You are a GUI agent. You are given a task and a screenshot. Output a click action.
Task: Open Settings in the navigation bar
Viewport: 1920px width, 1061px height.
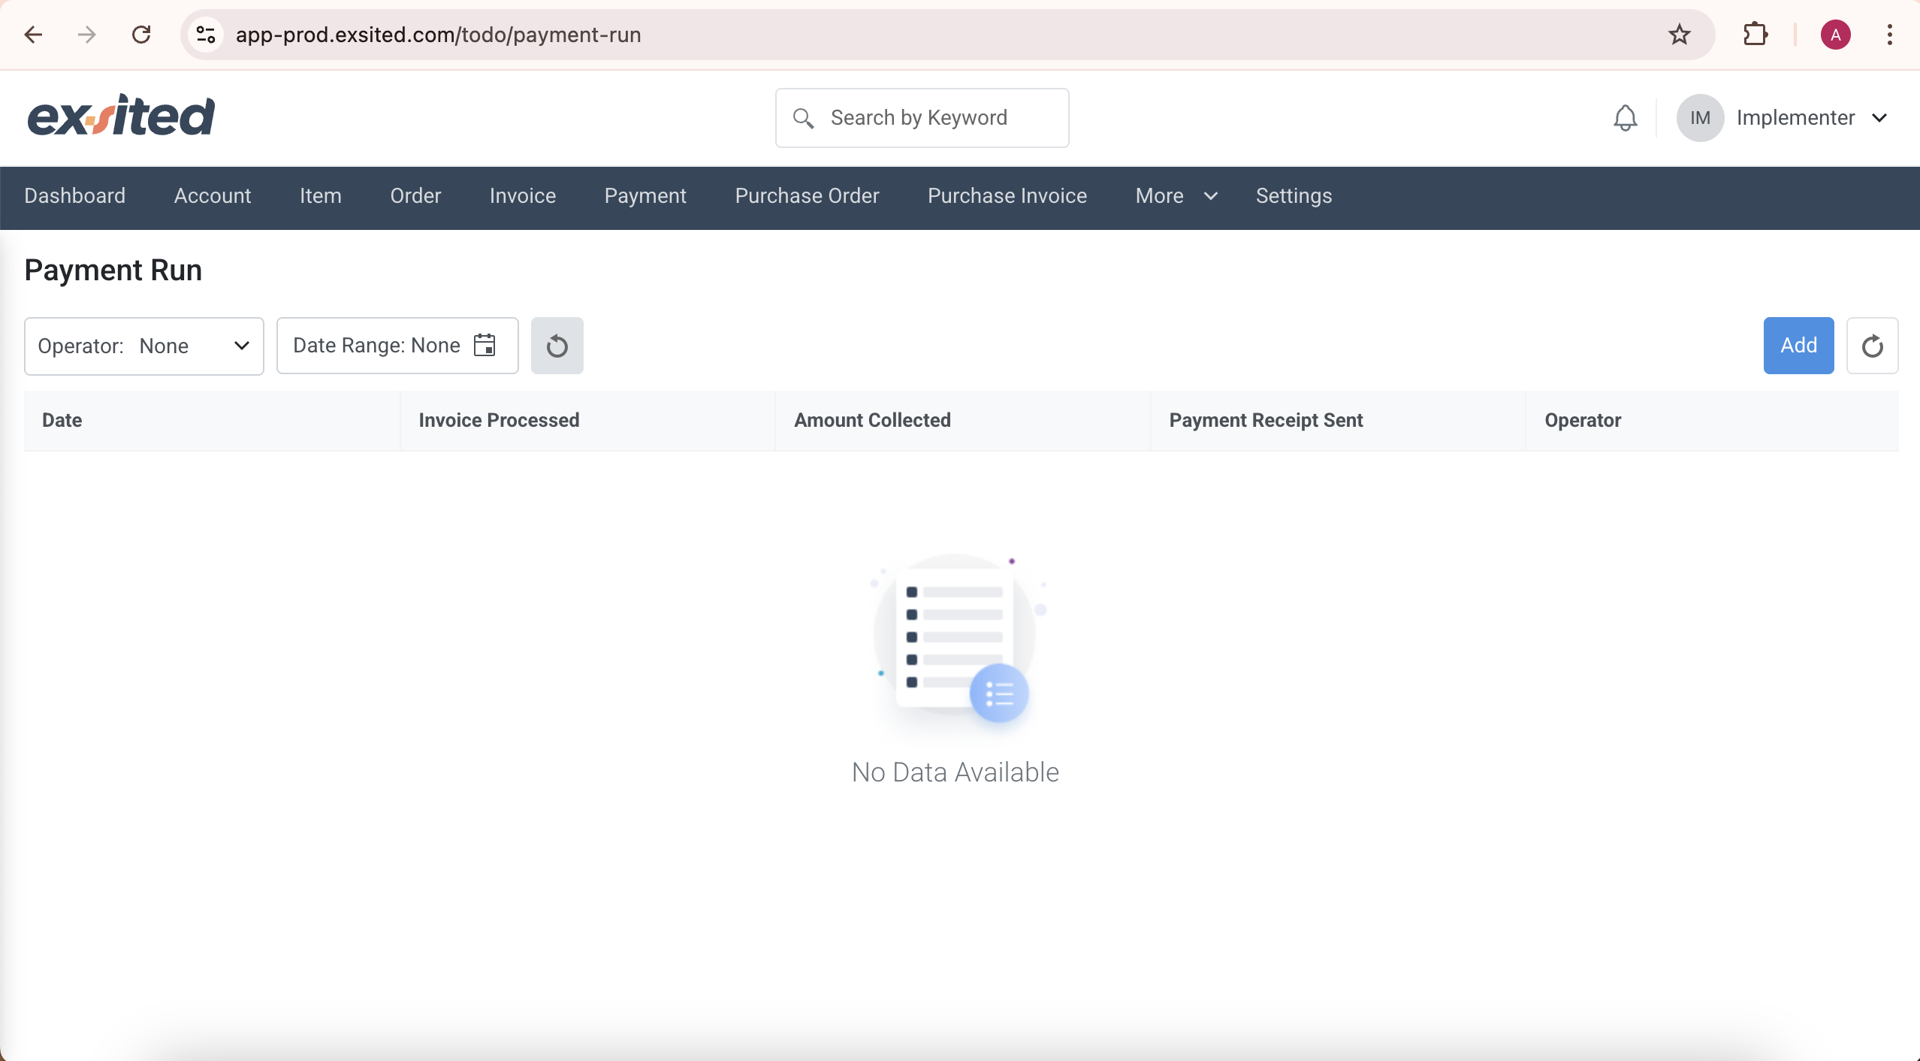(x=1293, y=196)
